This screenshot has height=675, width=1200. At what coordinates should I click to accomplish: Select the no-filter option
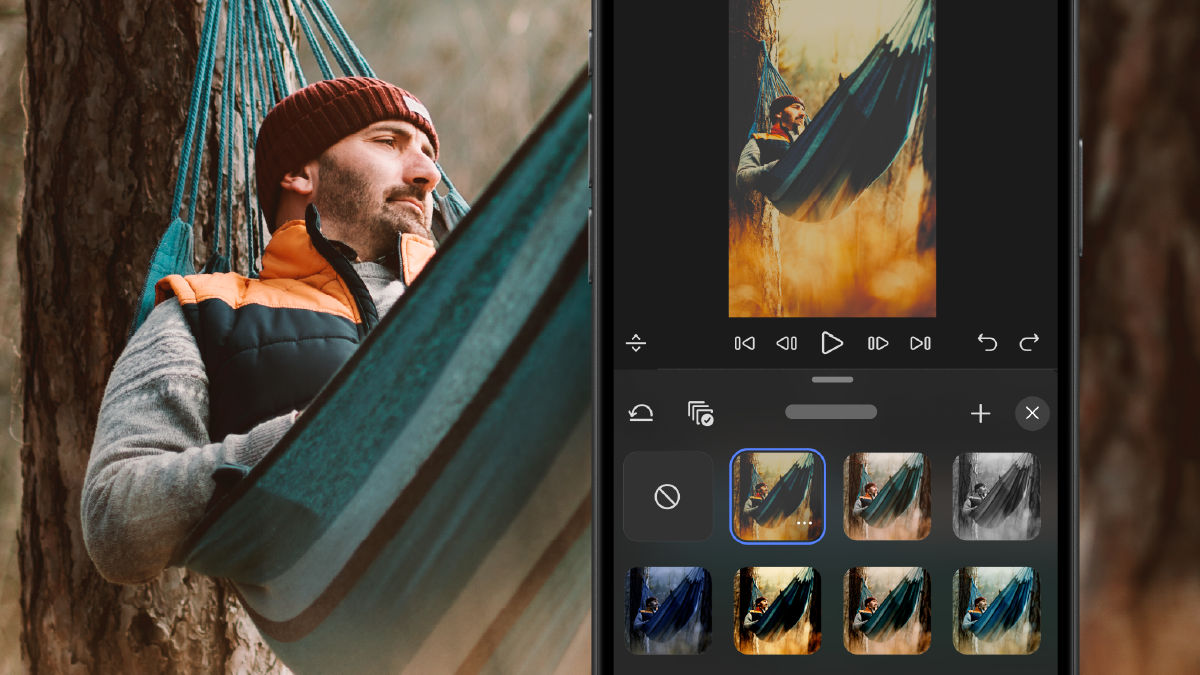click(668, 496)
